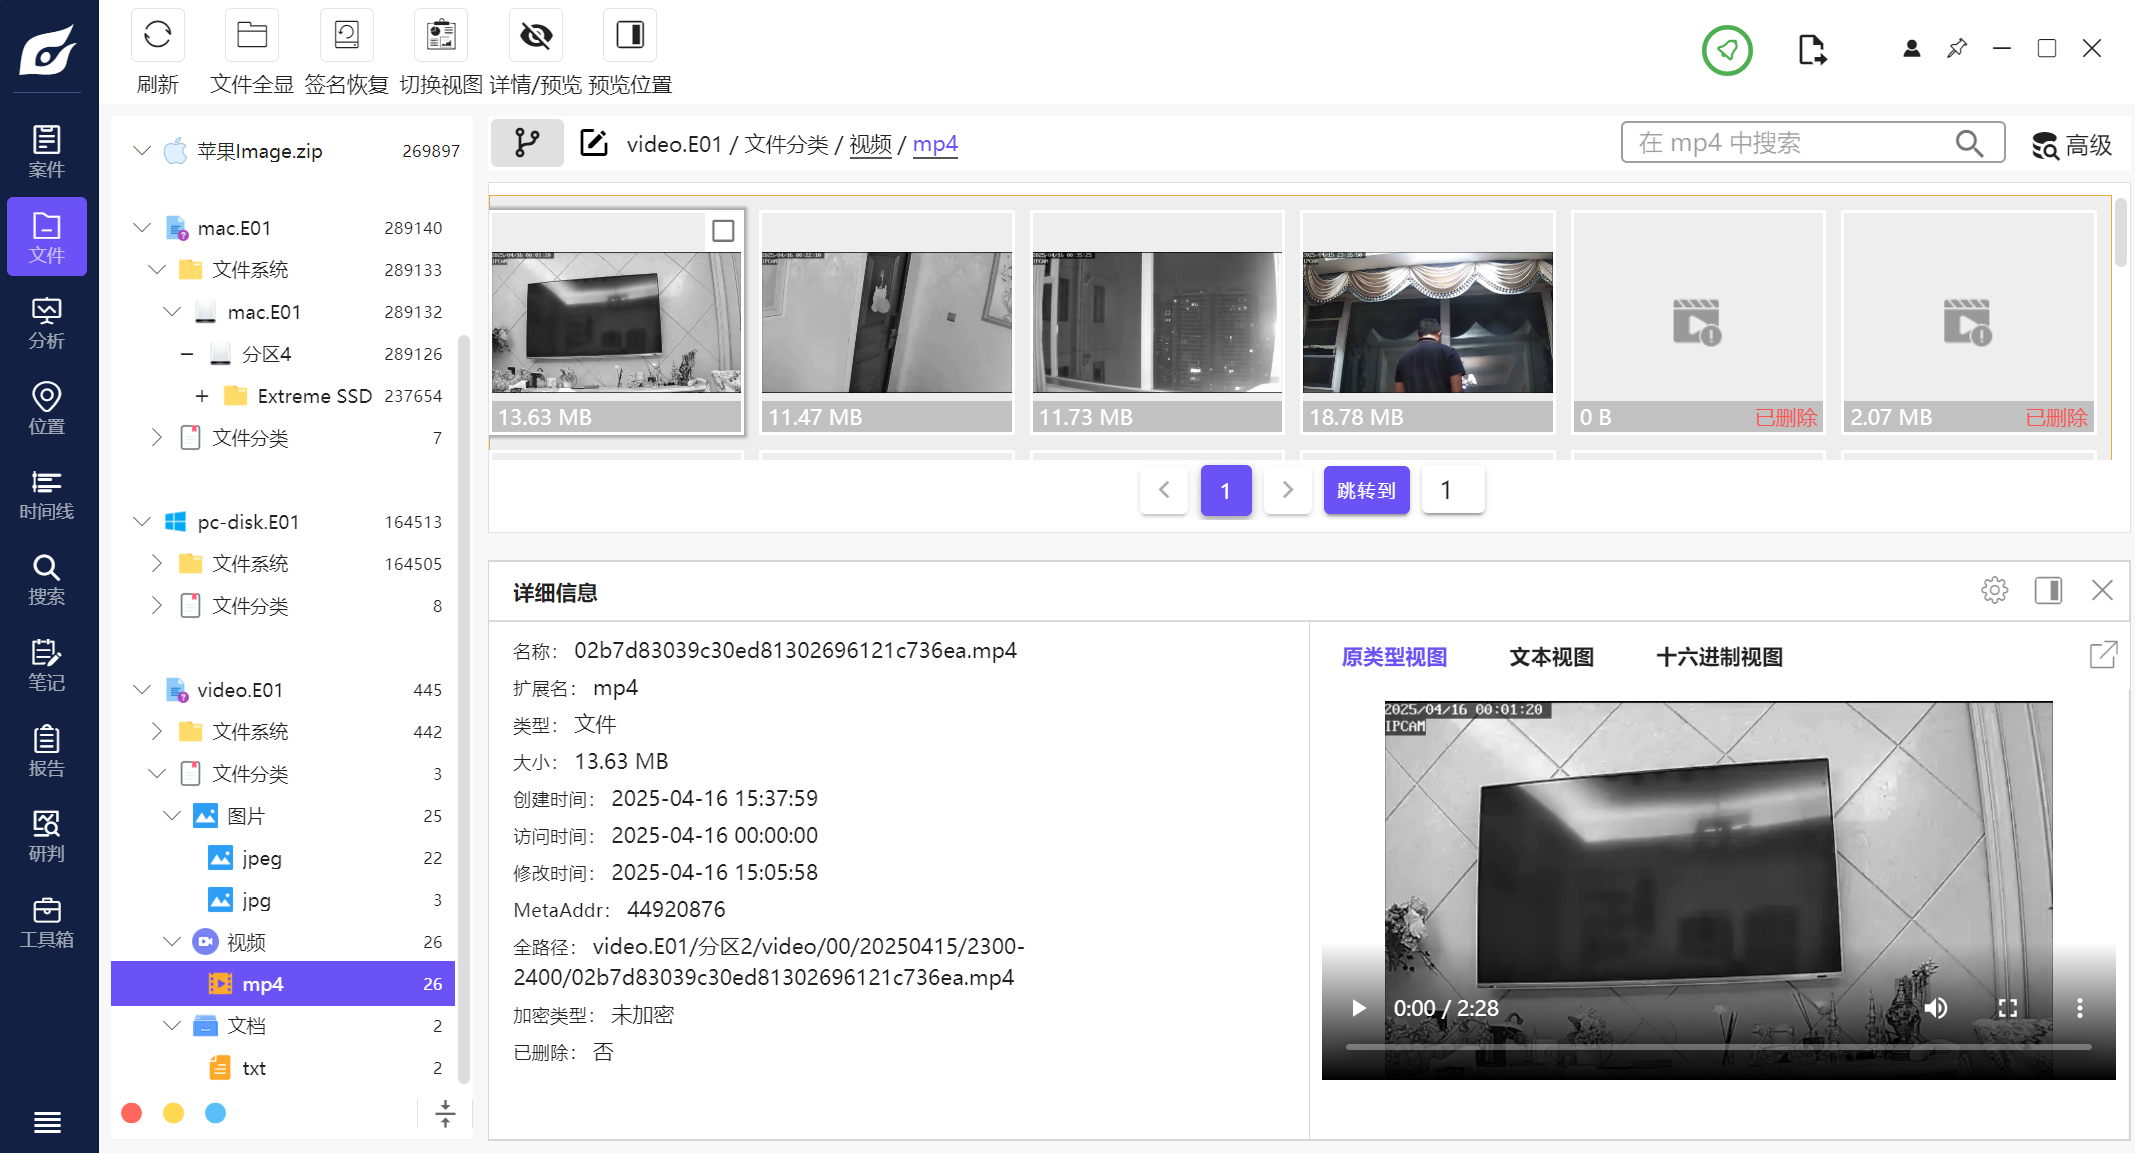Expand the Extreme SSD folder
The height and width of the screenshot is (1153, 2135).
[202, 396]
